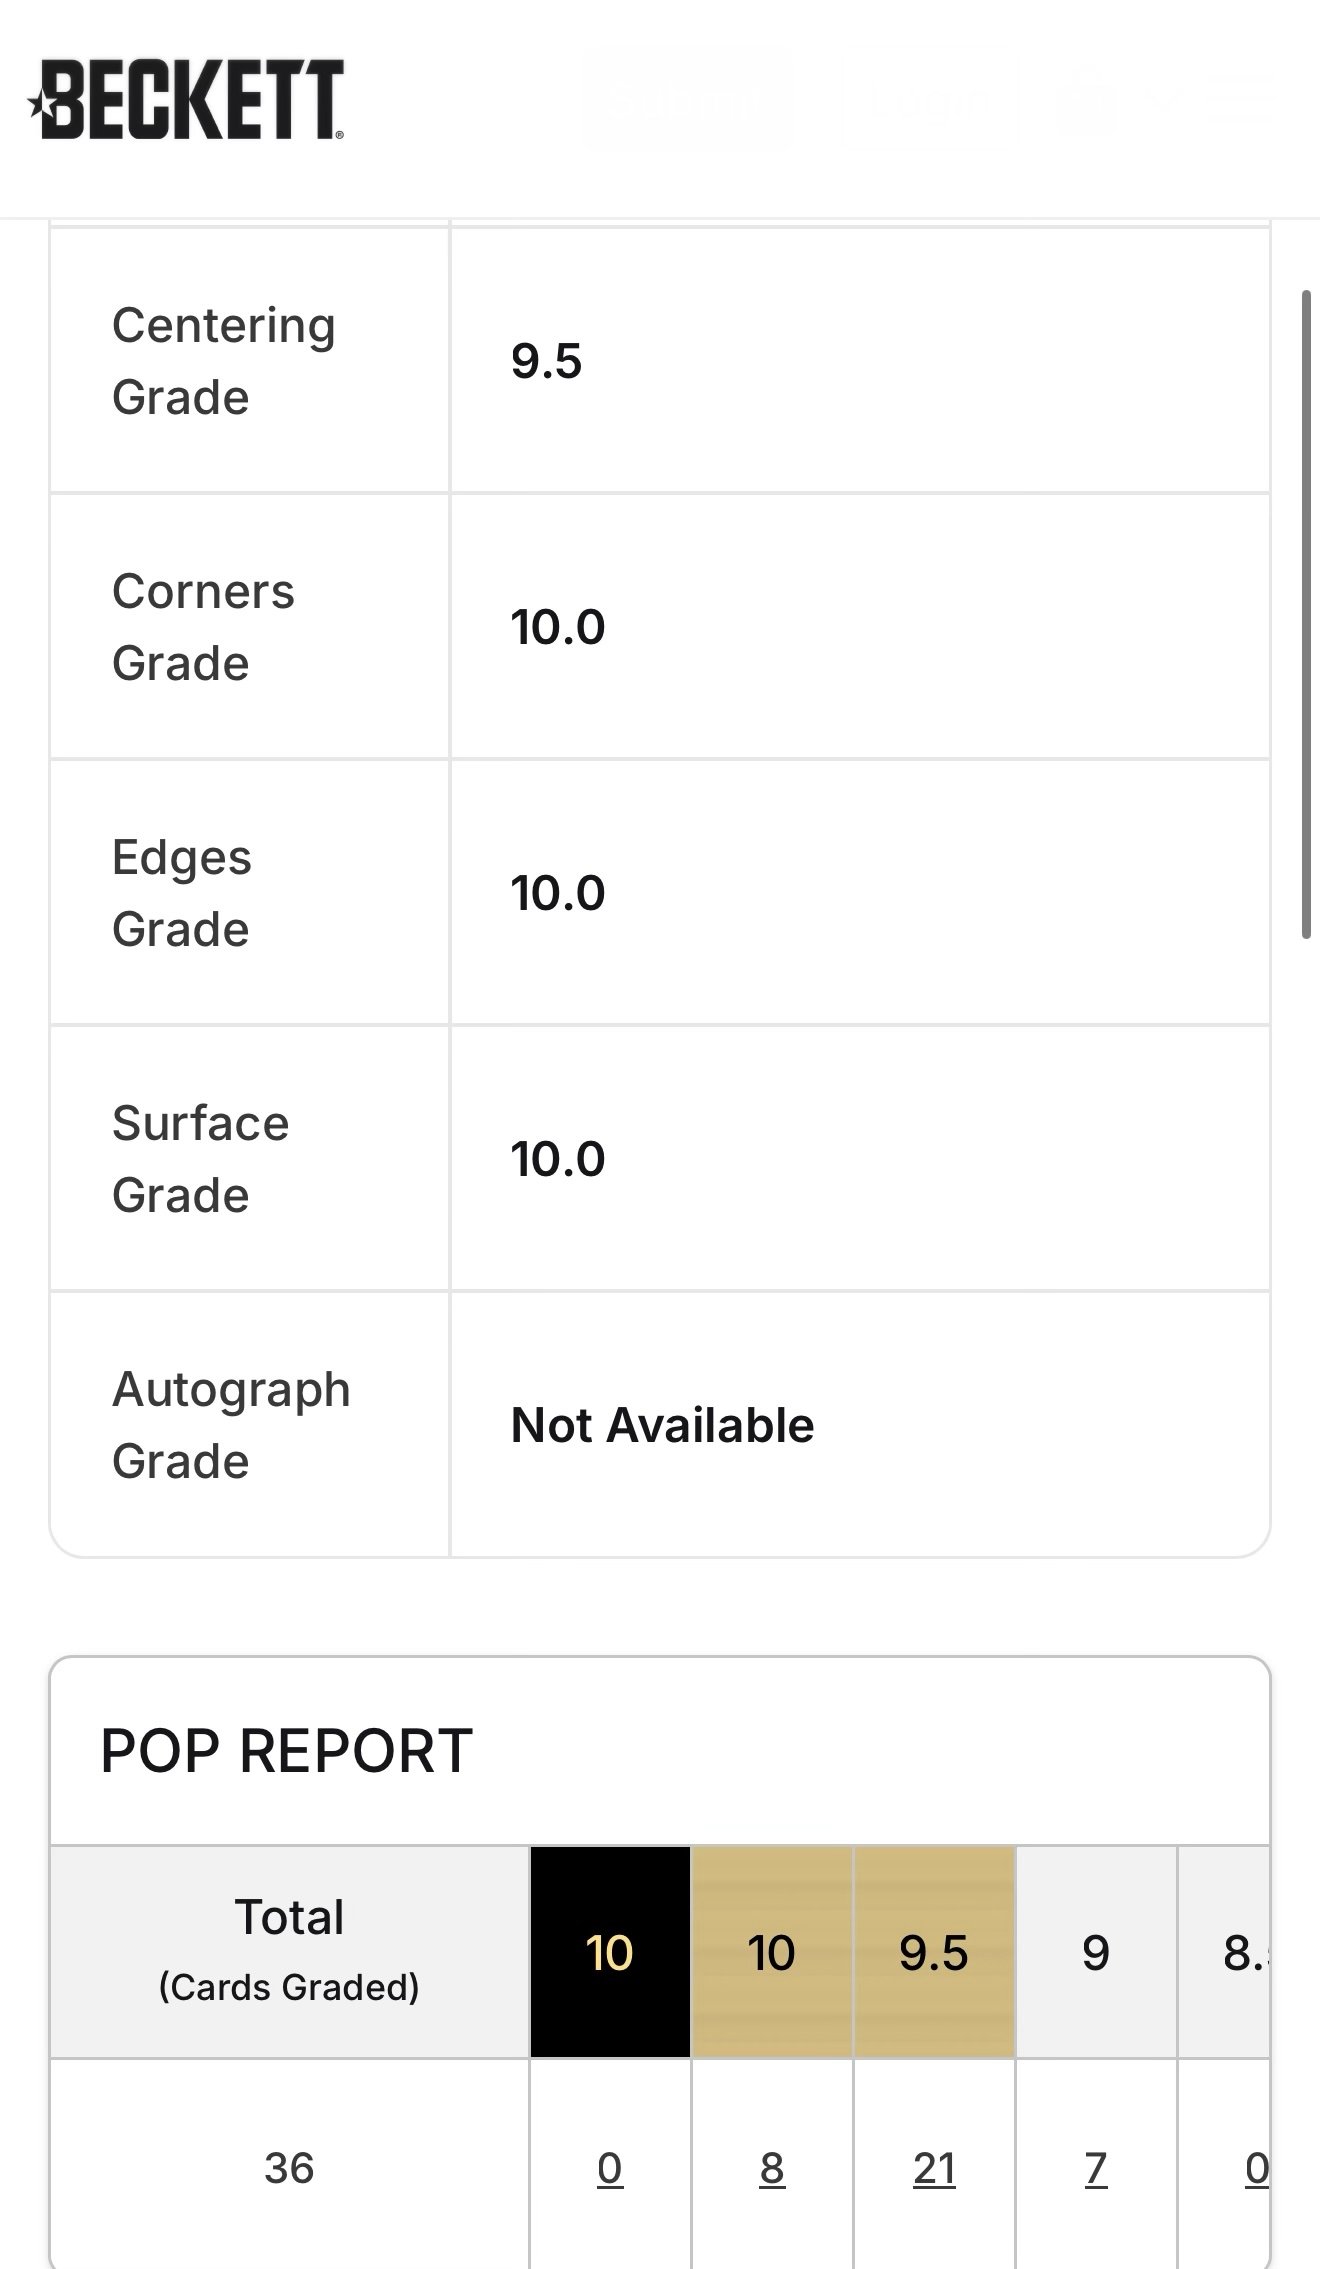Open the 21 count under 9.5
This screenshot has width=1320, height=2269.
click(x=934, y=2169)
